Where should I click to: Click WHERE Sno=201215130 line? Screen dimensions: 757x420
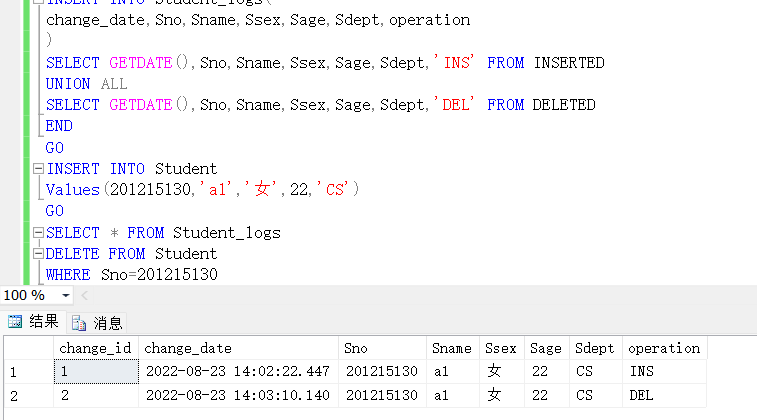[x=132, y=275]
